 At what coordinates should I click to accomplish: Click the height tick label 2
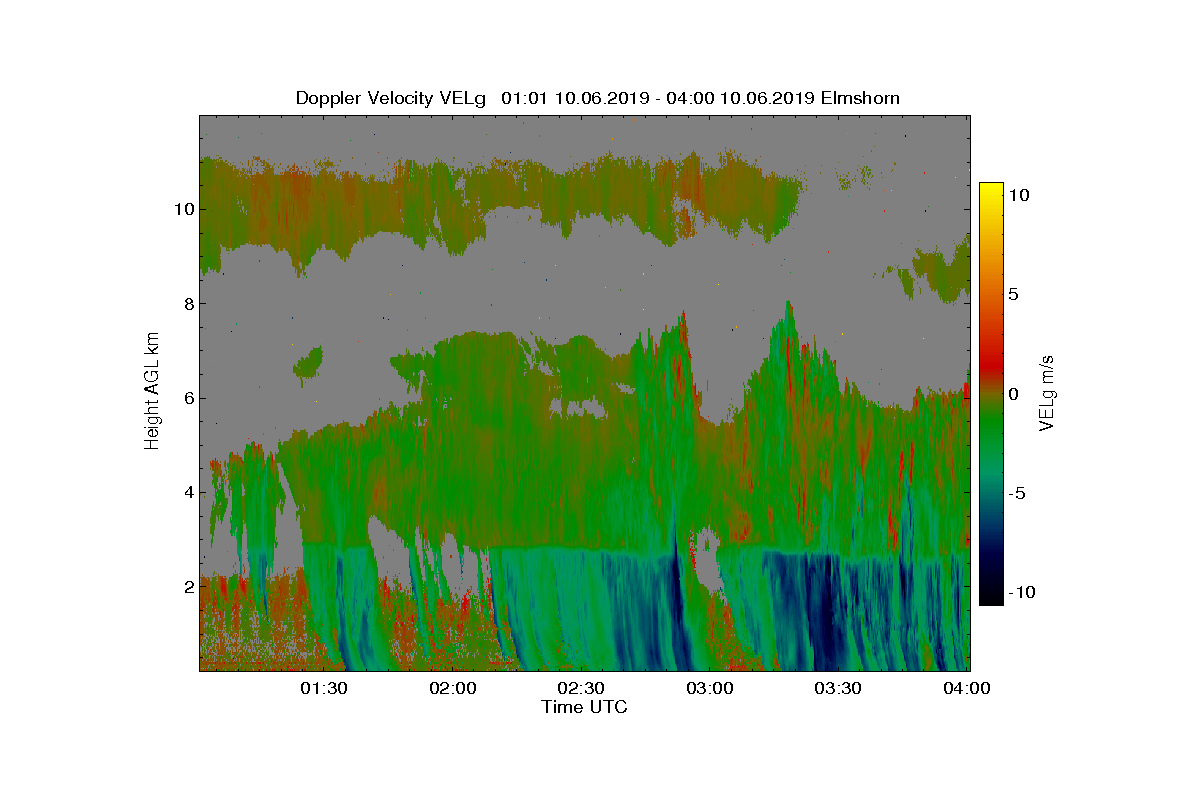(x=187, y=586)
